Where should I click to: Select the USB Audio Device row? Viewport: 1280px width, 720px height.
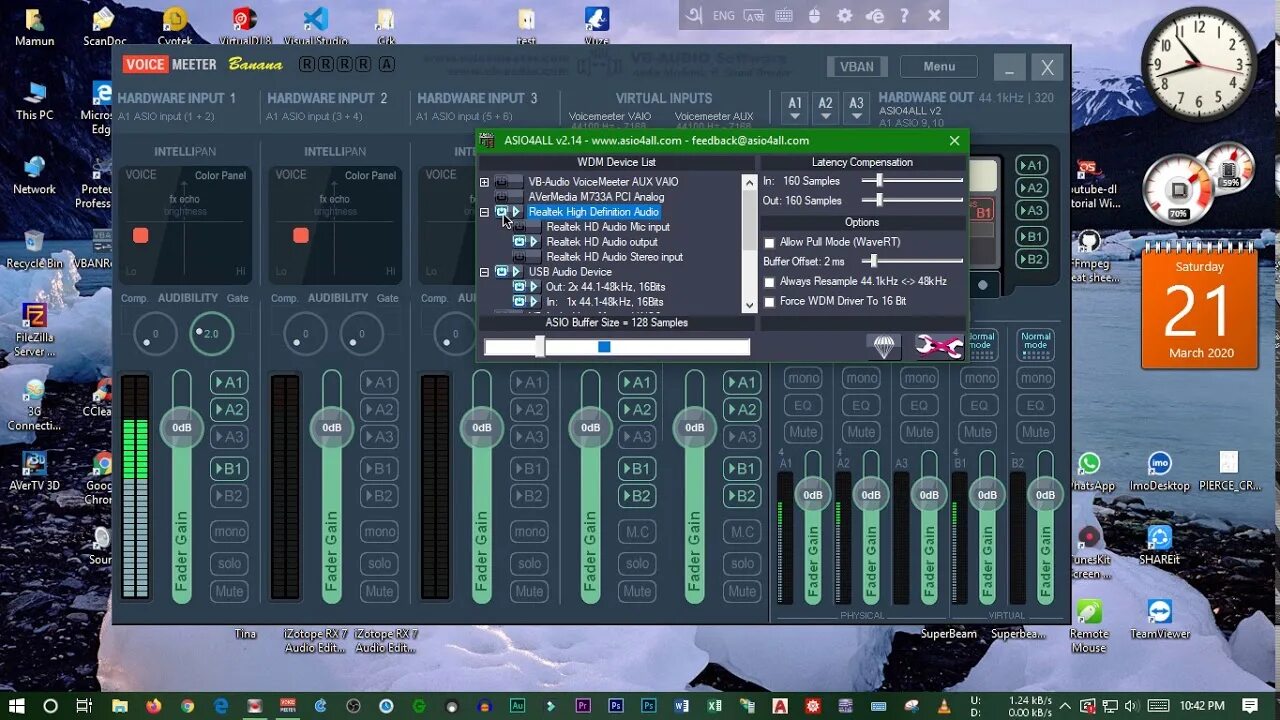(x=569, y=272)
